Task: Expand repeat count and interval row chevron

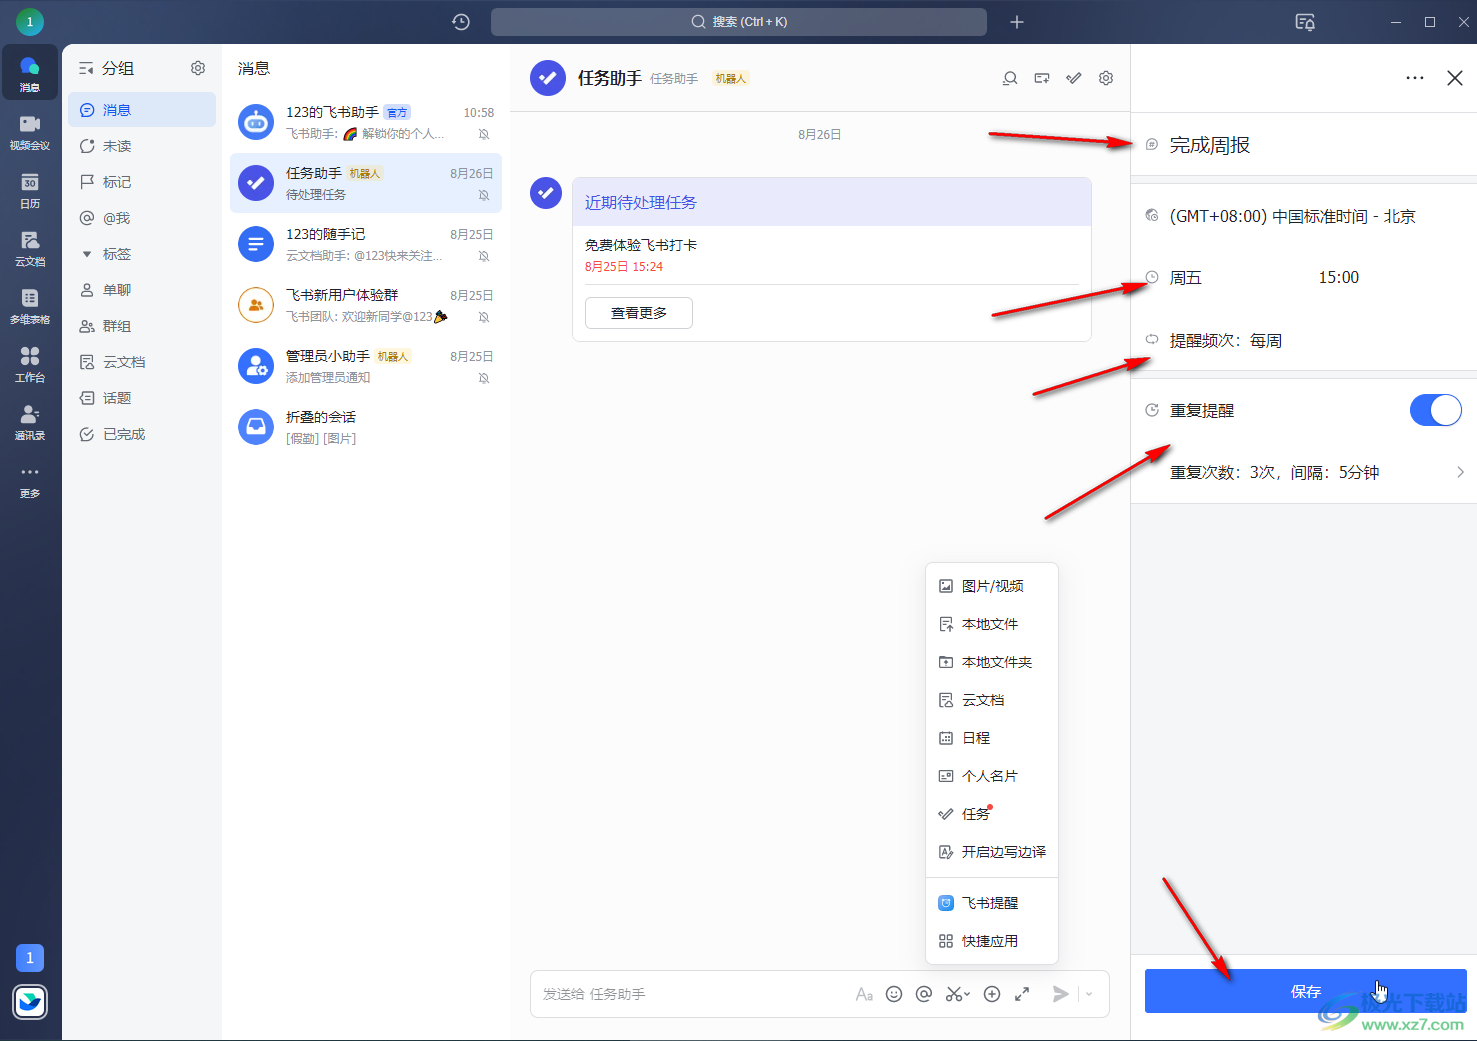Action: tap(1461, 472)
